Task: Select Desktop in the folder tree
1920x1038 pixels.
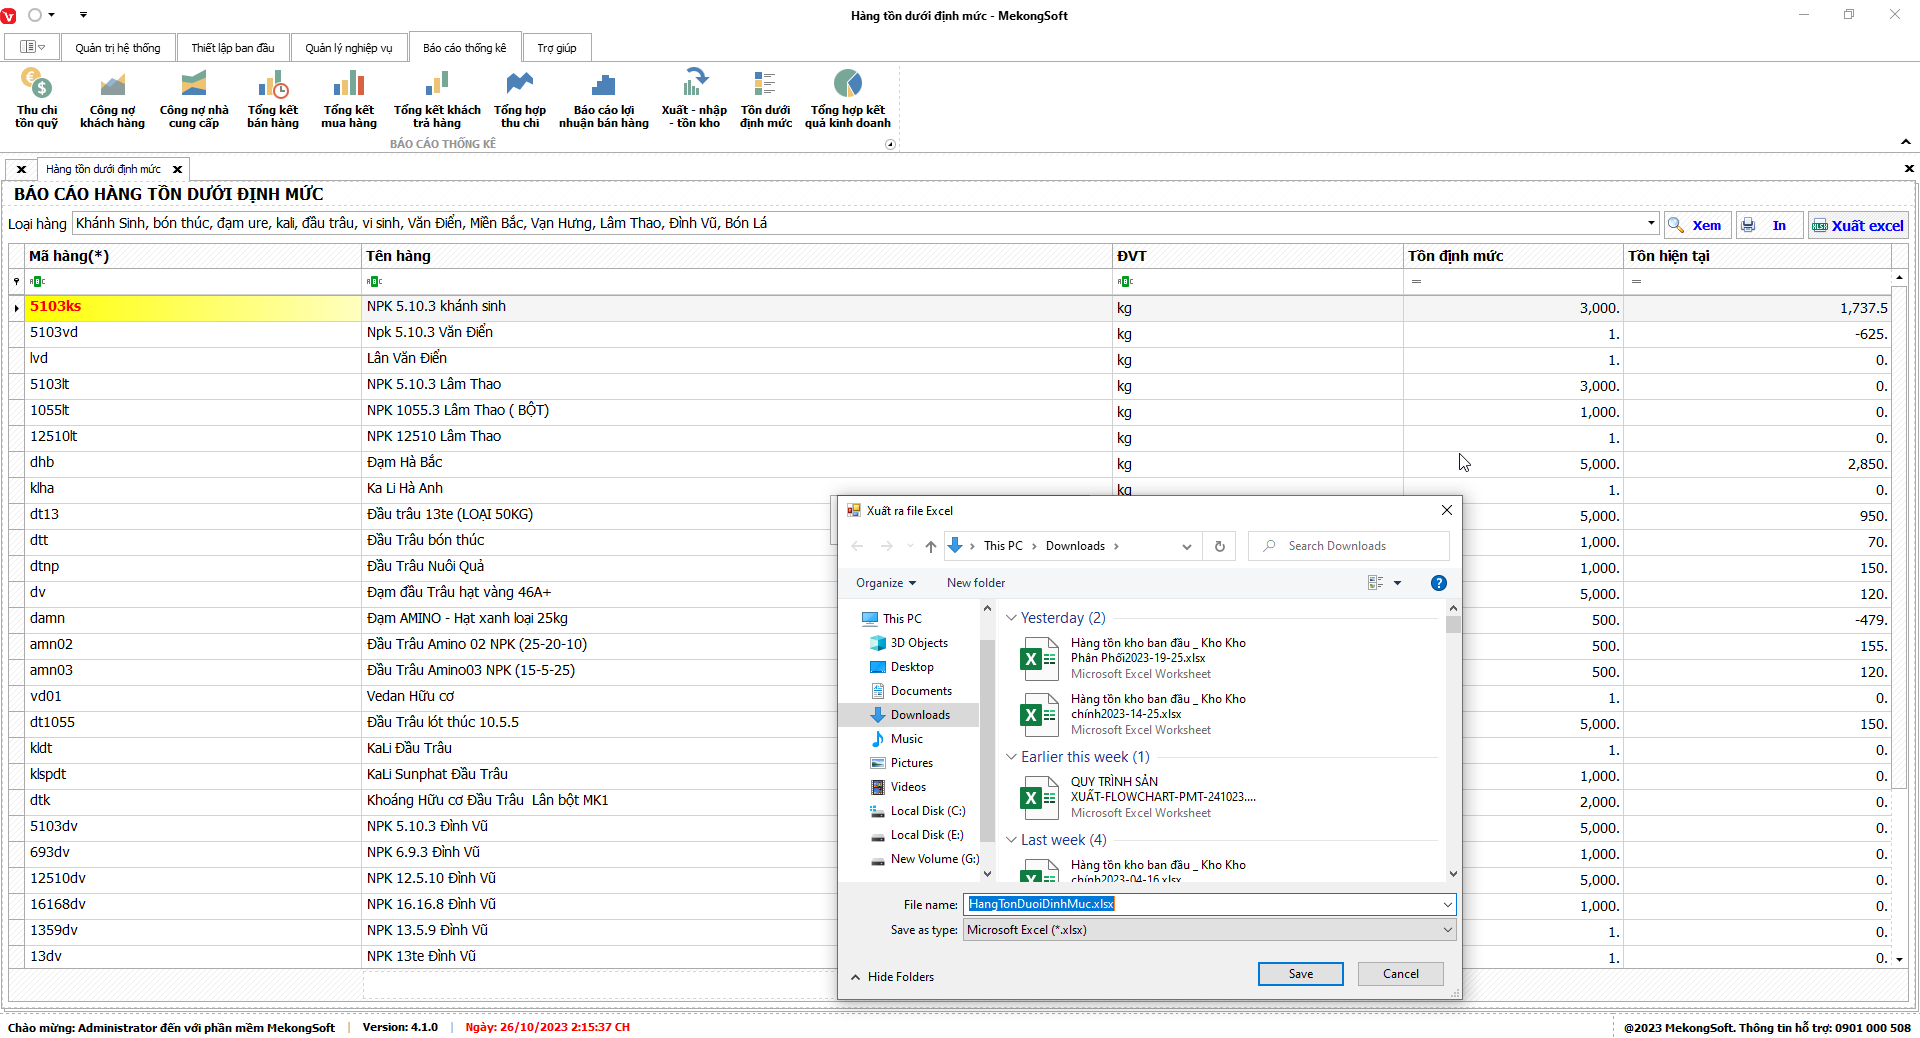Action: [911, 667]
